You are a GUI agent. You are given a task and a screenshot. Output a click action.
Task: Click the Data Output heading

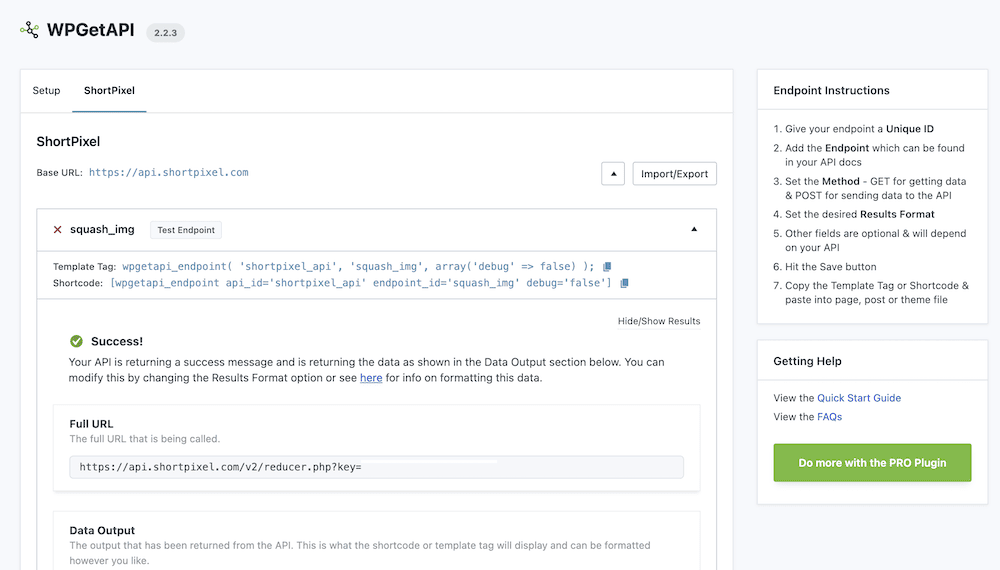click(x=102, y=530)
